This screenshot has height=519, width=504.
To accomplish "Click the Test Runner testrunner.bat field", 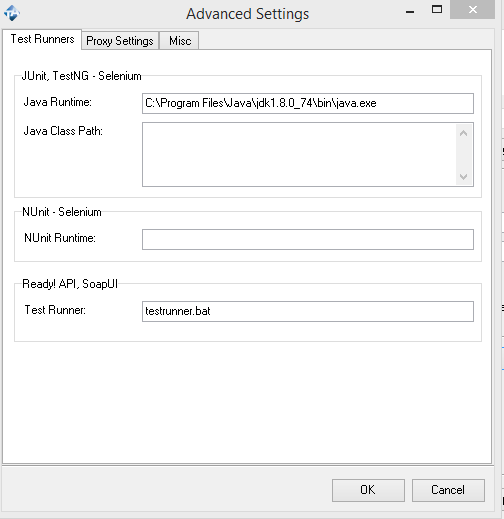I will pyautogui.click(x=308, y=311).
